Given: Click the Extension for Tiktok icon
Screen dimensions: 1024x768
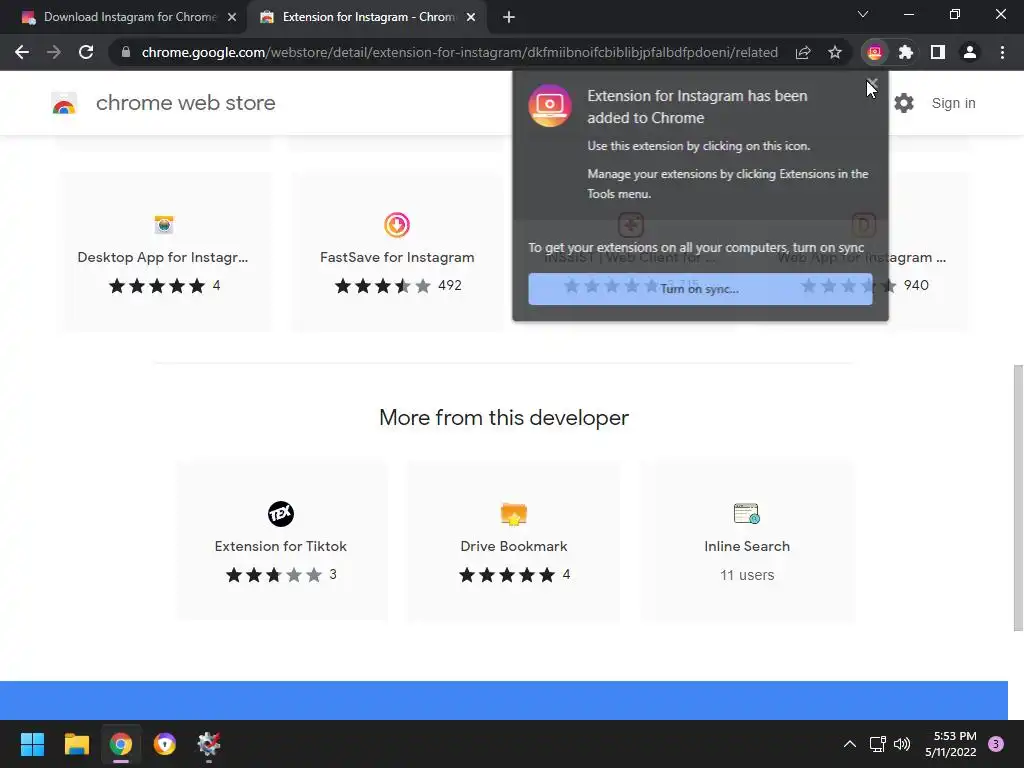Looking at the screenshot, I should click(x=281, y=514).
